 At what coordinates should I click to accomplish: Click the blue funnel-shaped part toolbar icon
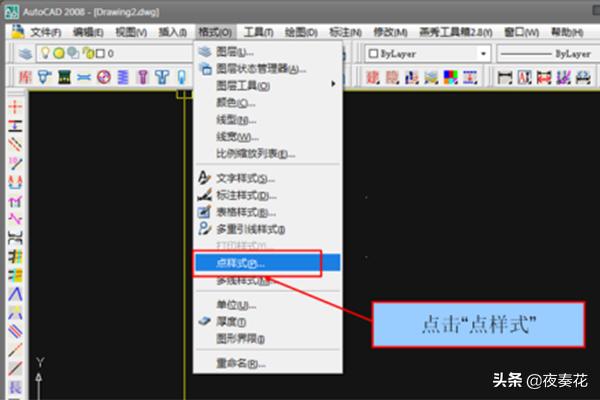pyautogui.click(x=44, y=77)
